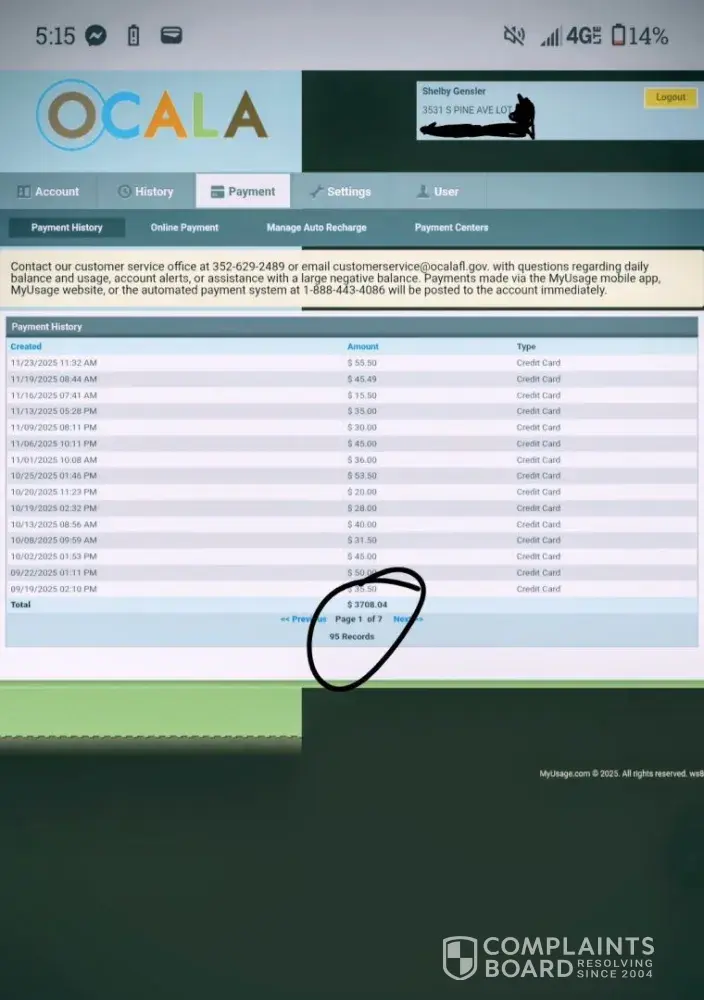Select Payment History submenu
This screenshot has height=1000, width=704.
point(67,228)
